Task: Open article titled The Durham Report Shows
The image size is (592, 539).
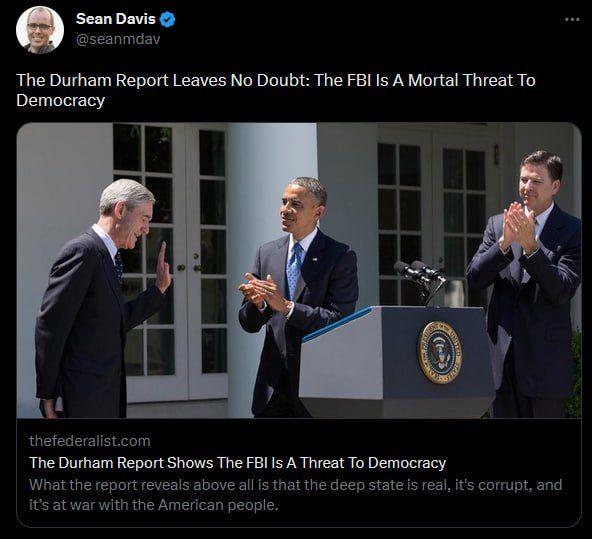Action: (237, 463)
